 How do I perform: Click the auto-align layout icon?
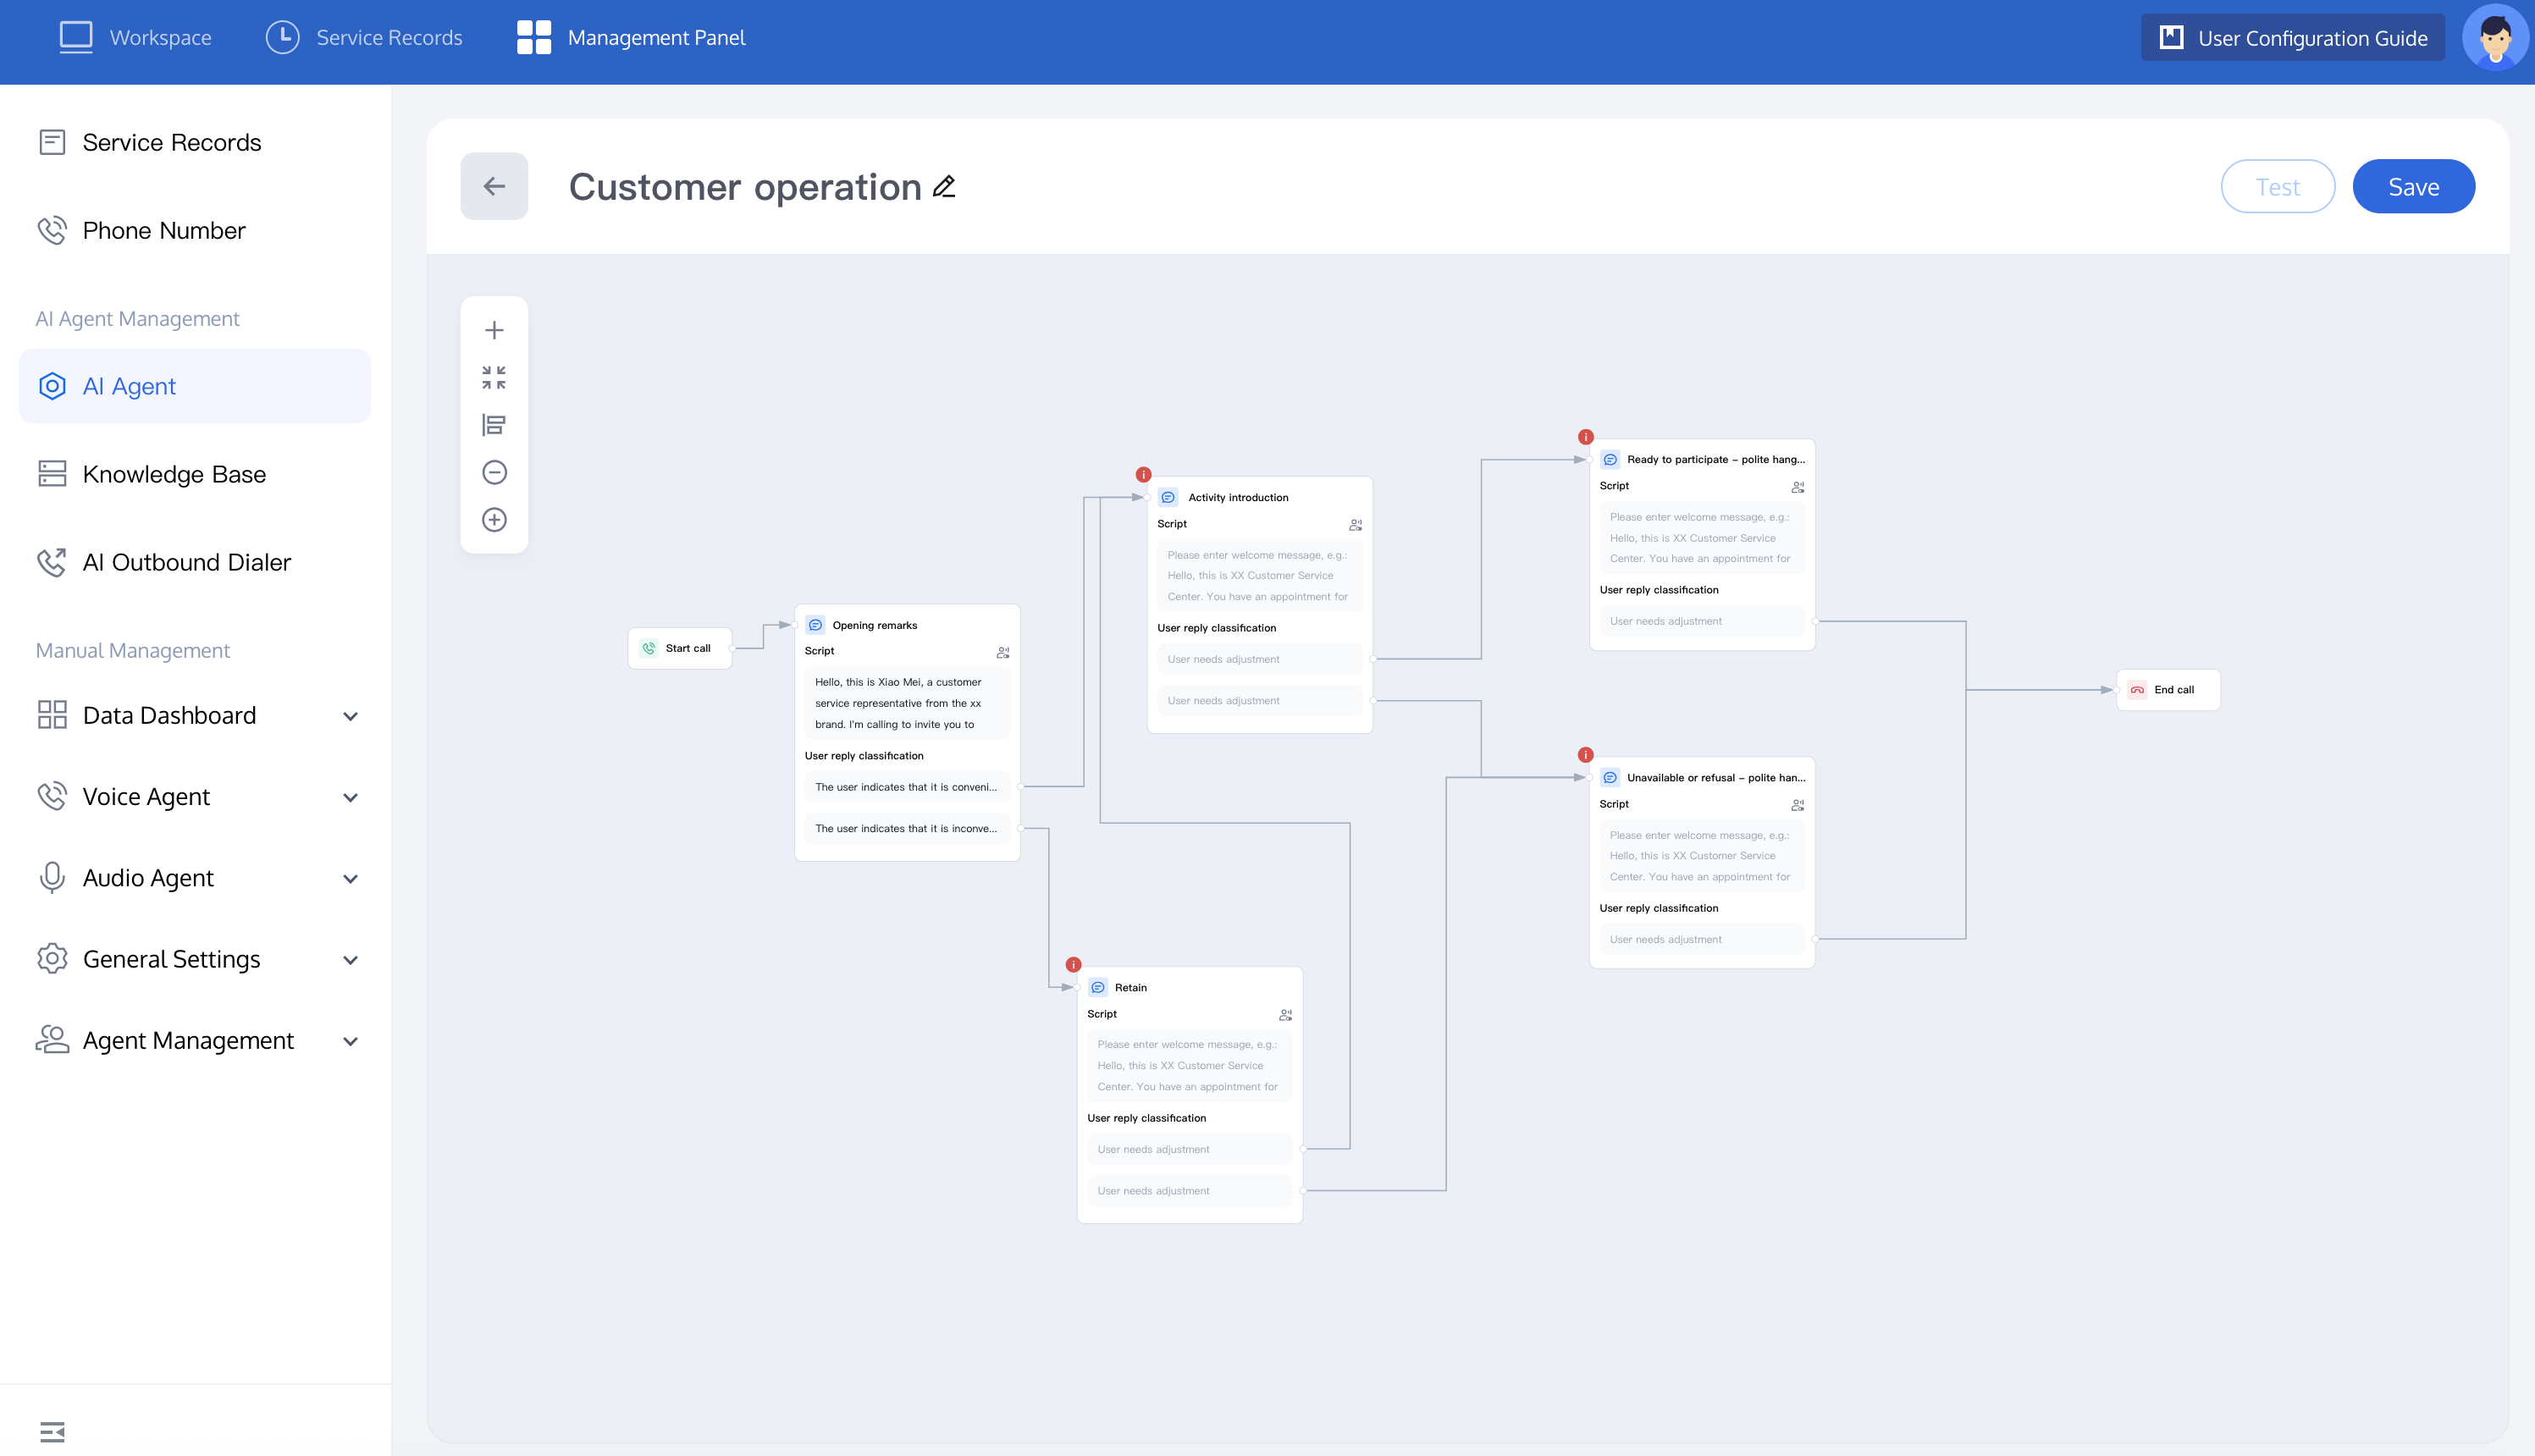point(494,425)
